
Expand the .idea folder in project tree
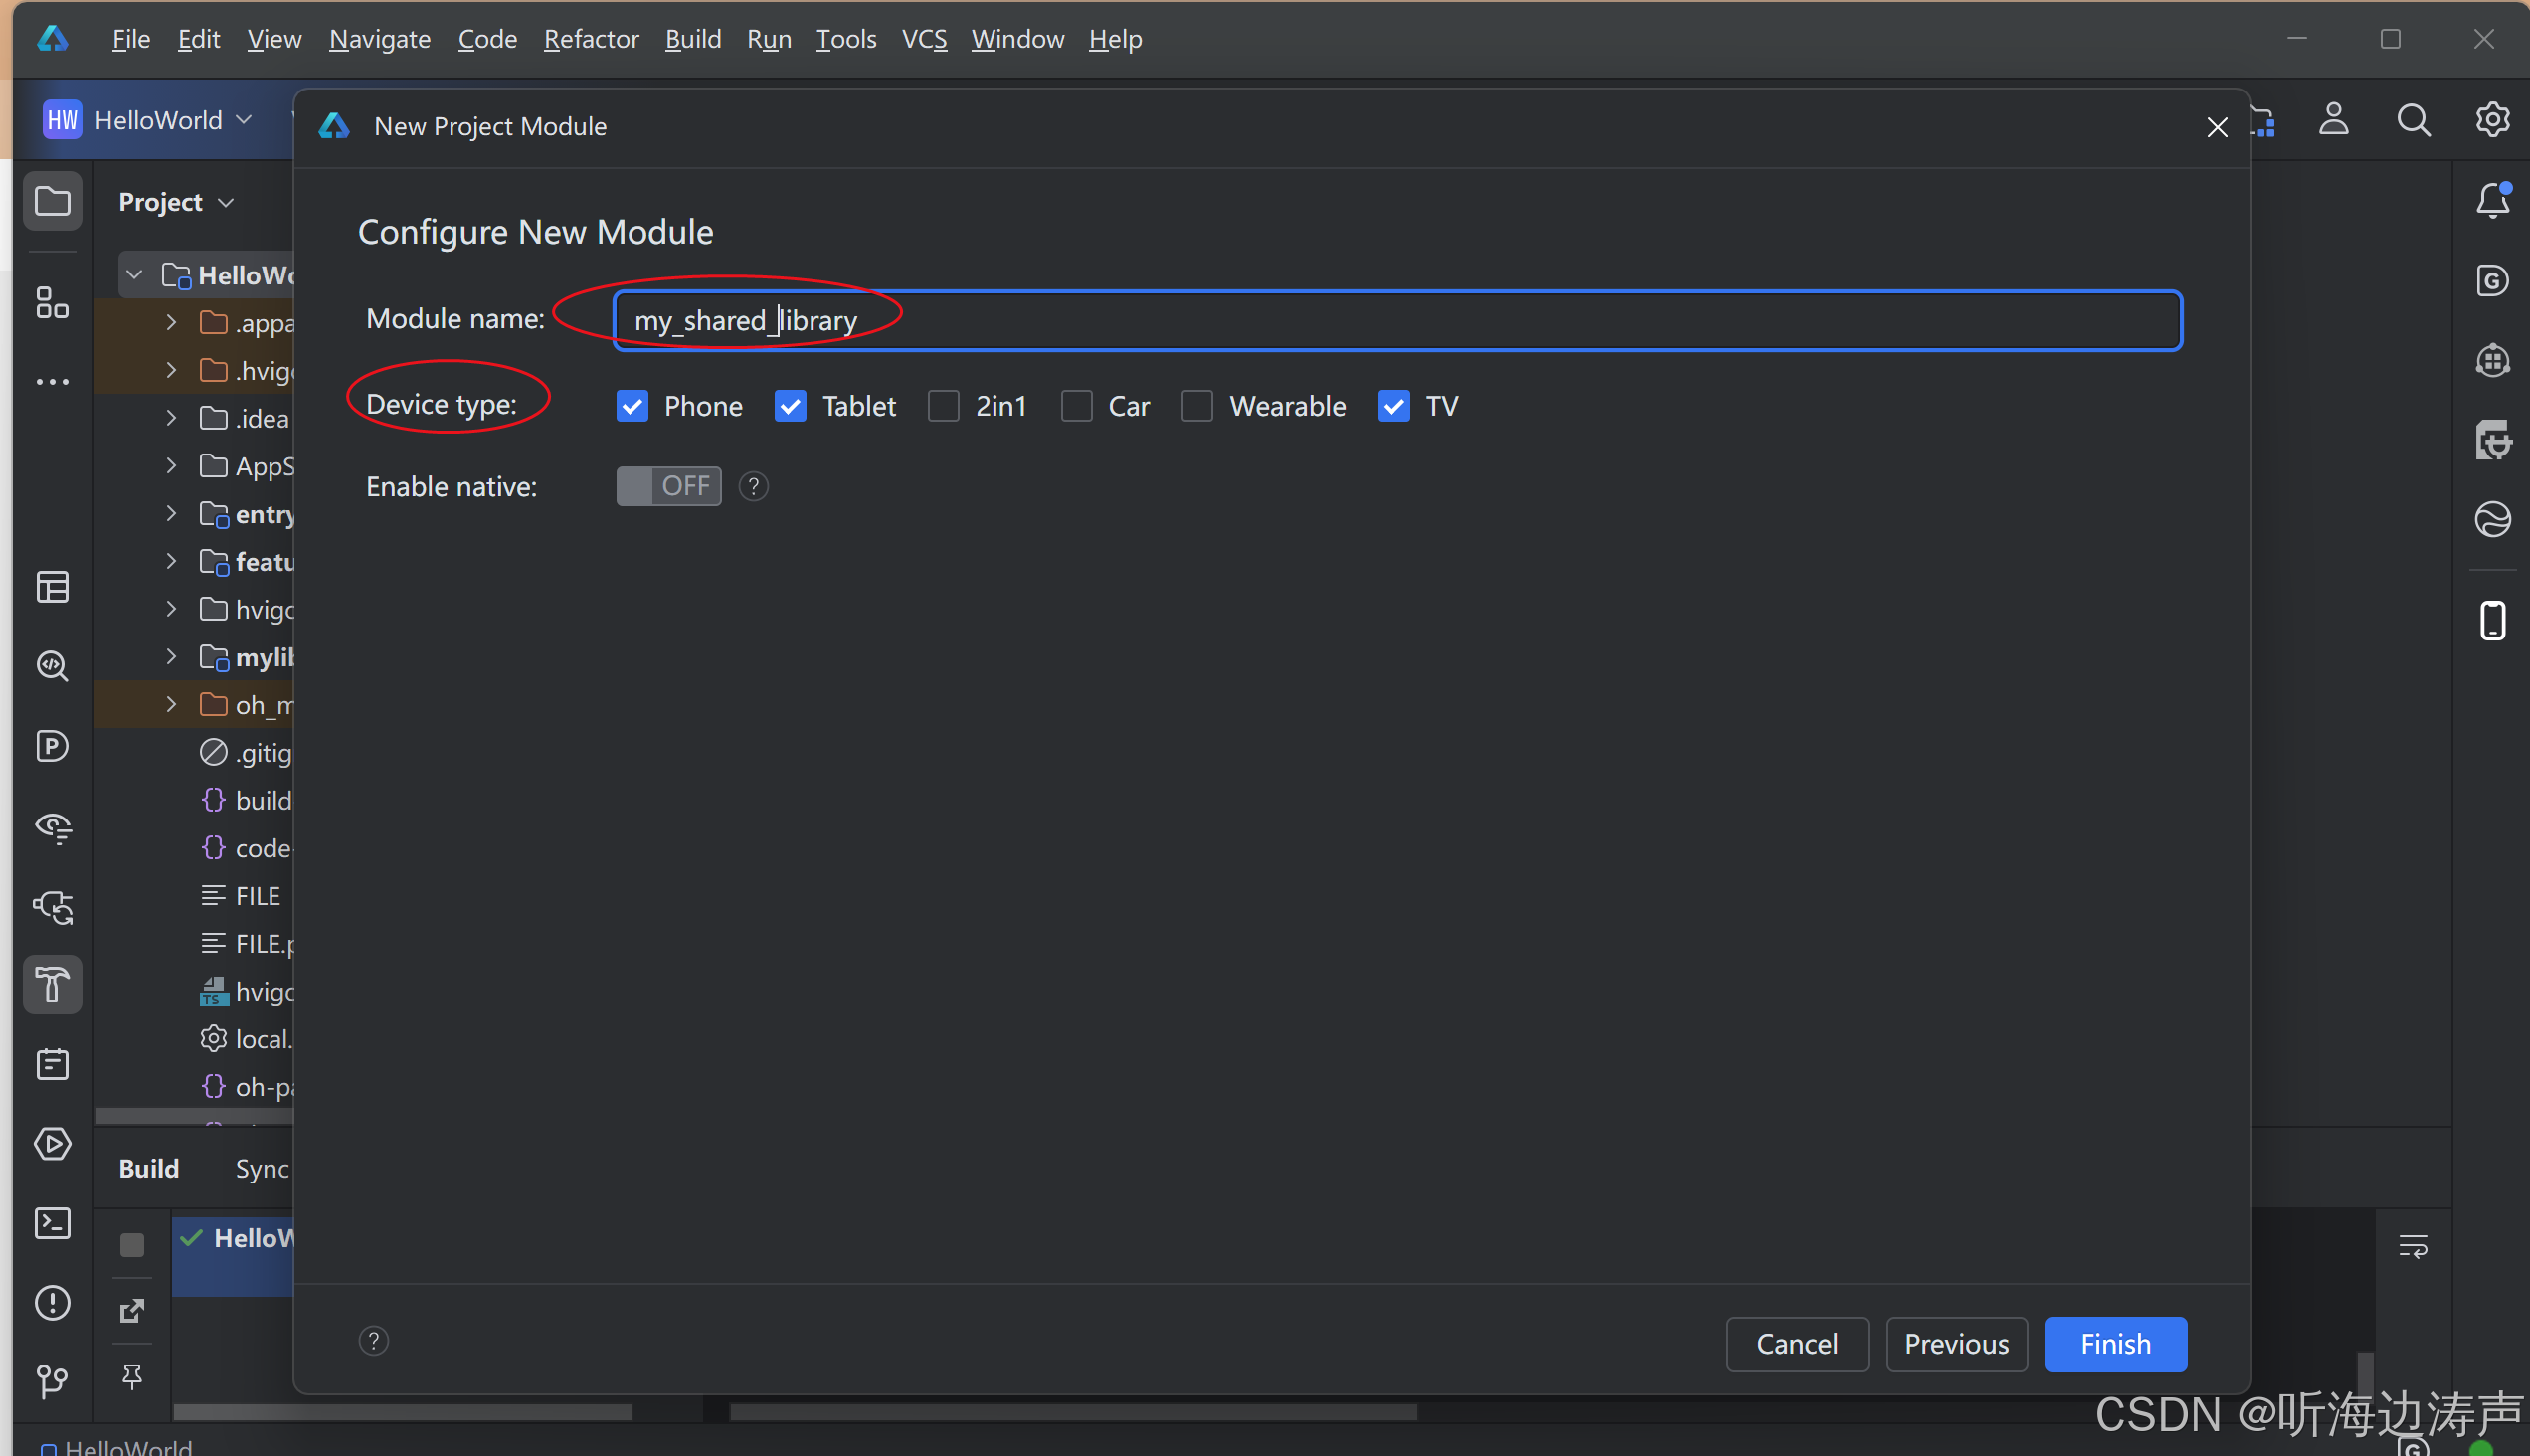(171, 418)
